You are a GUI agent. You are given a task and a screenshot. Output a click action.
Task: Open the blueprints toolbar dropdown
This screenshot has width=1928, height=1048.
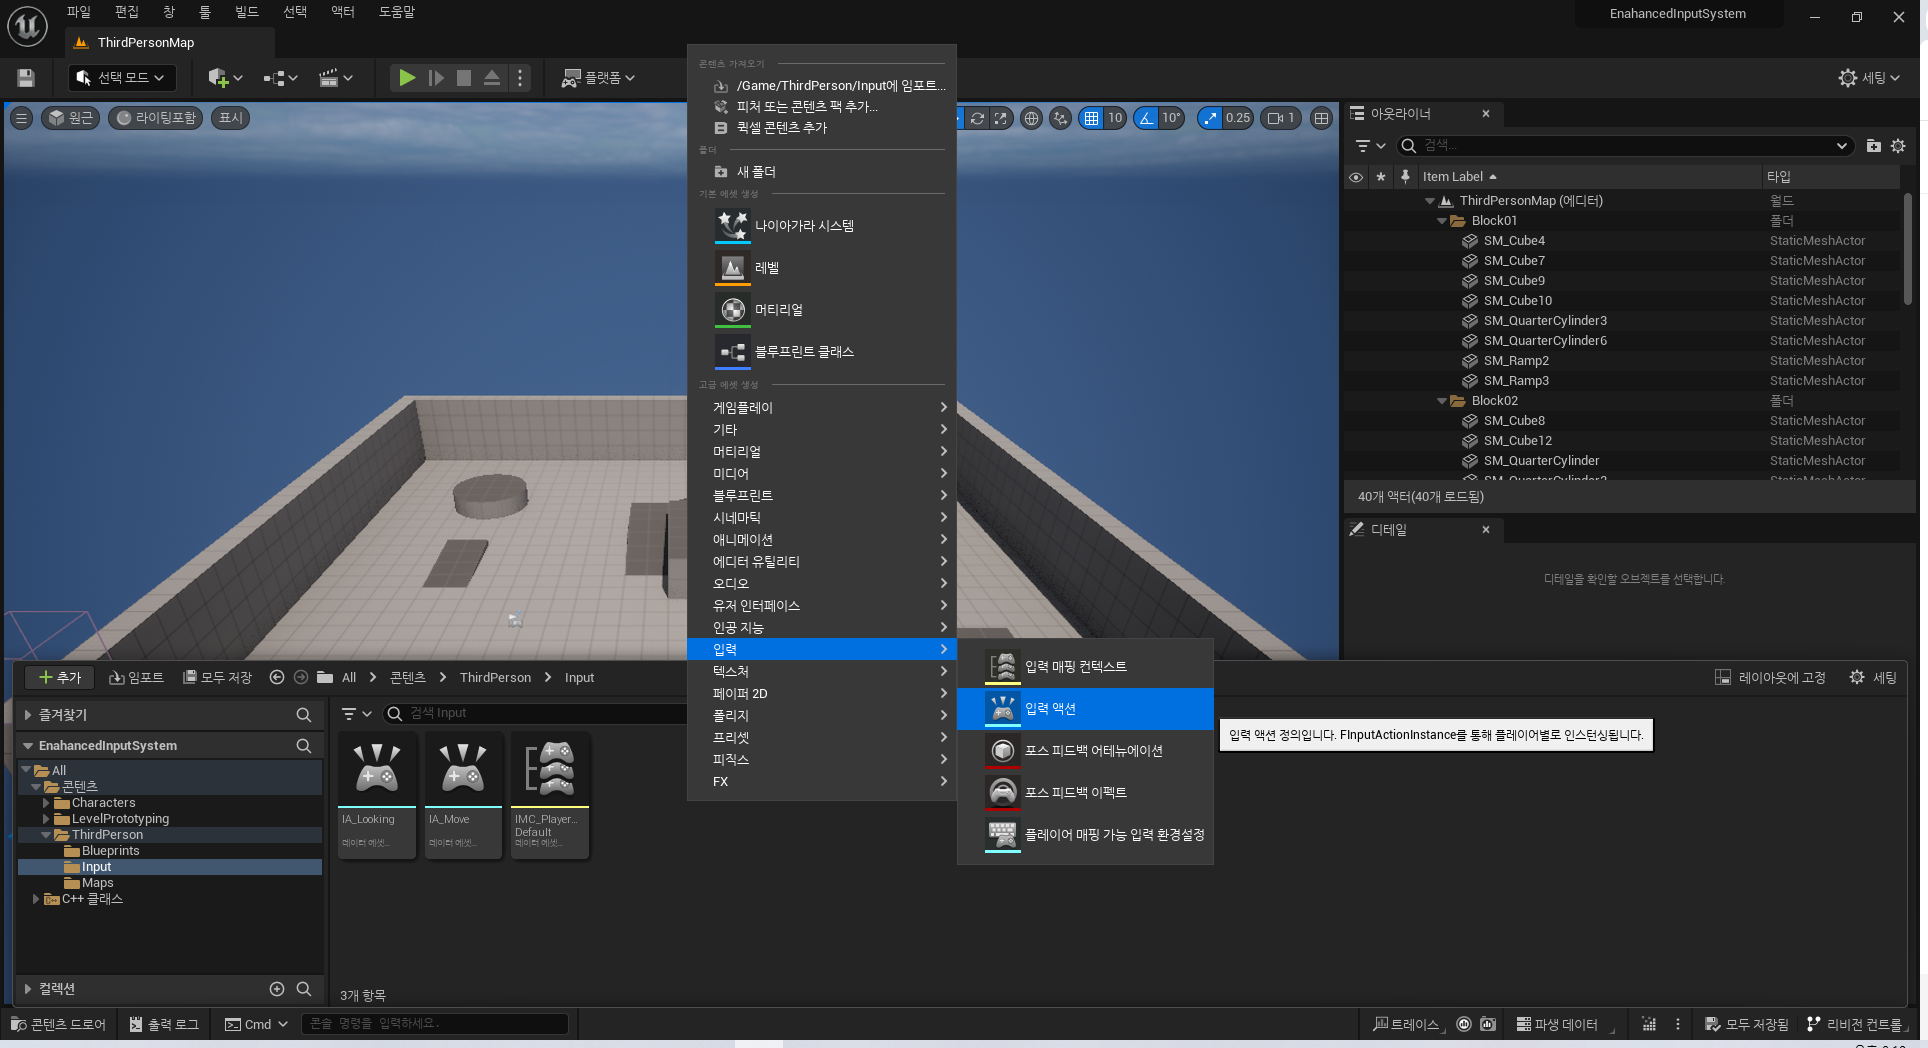point(280,78)
